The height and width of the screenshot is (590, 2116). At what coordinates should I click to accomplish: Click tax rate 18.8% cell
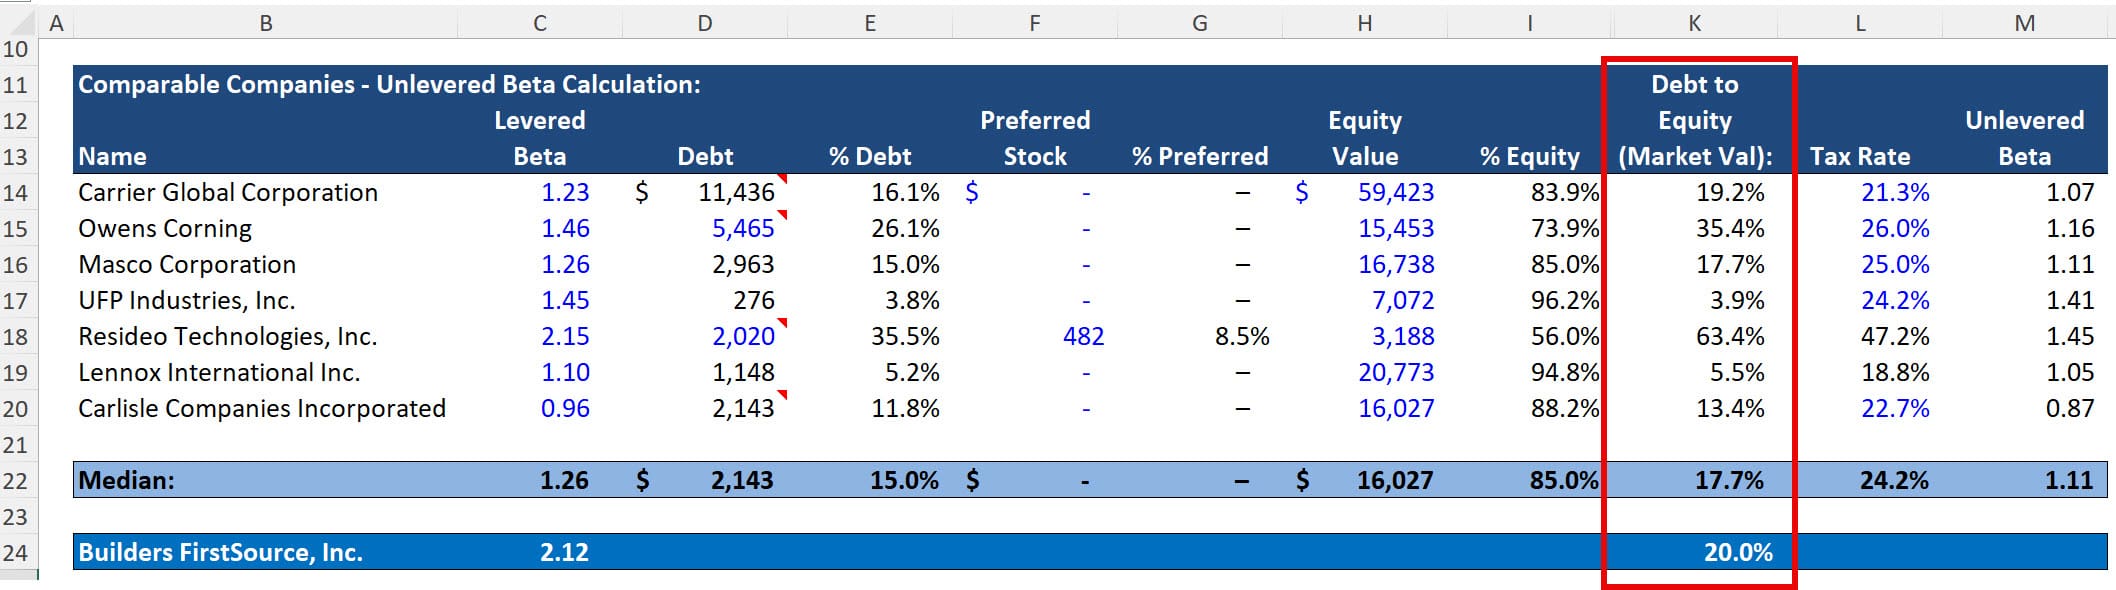click(x=1895, y=372)
